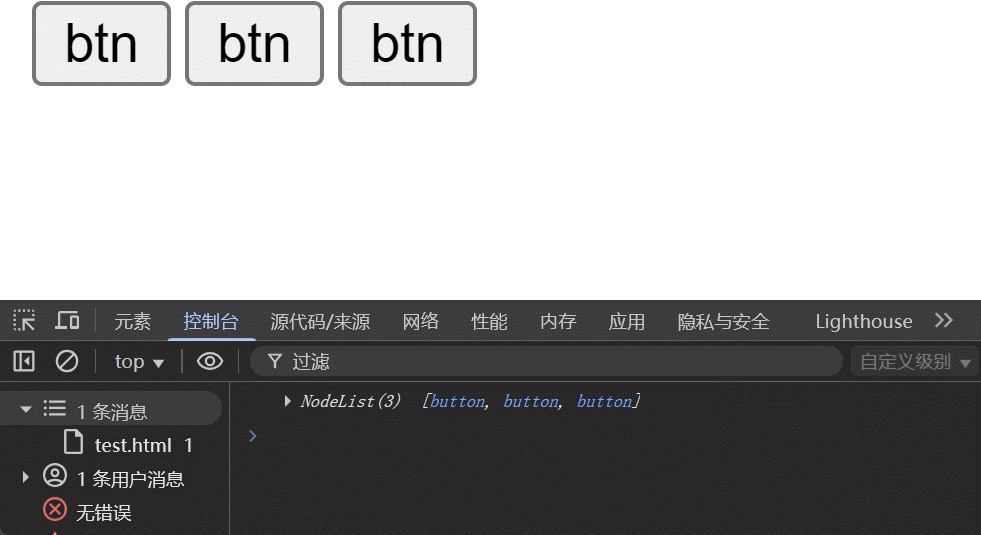Screen dimensions: 981x535
Task: Open the 网络 tab
Action: 420,321
